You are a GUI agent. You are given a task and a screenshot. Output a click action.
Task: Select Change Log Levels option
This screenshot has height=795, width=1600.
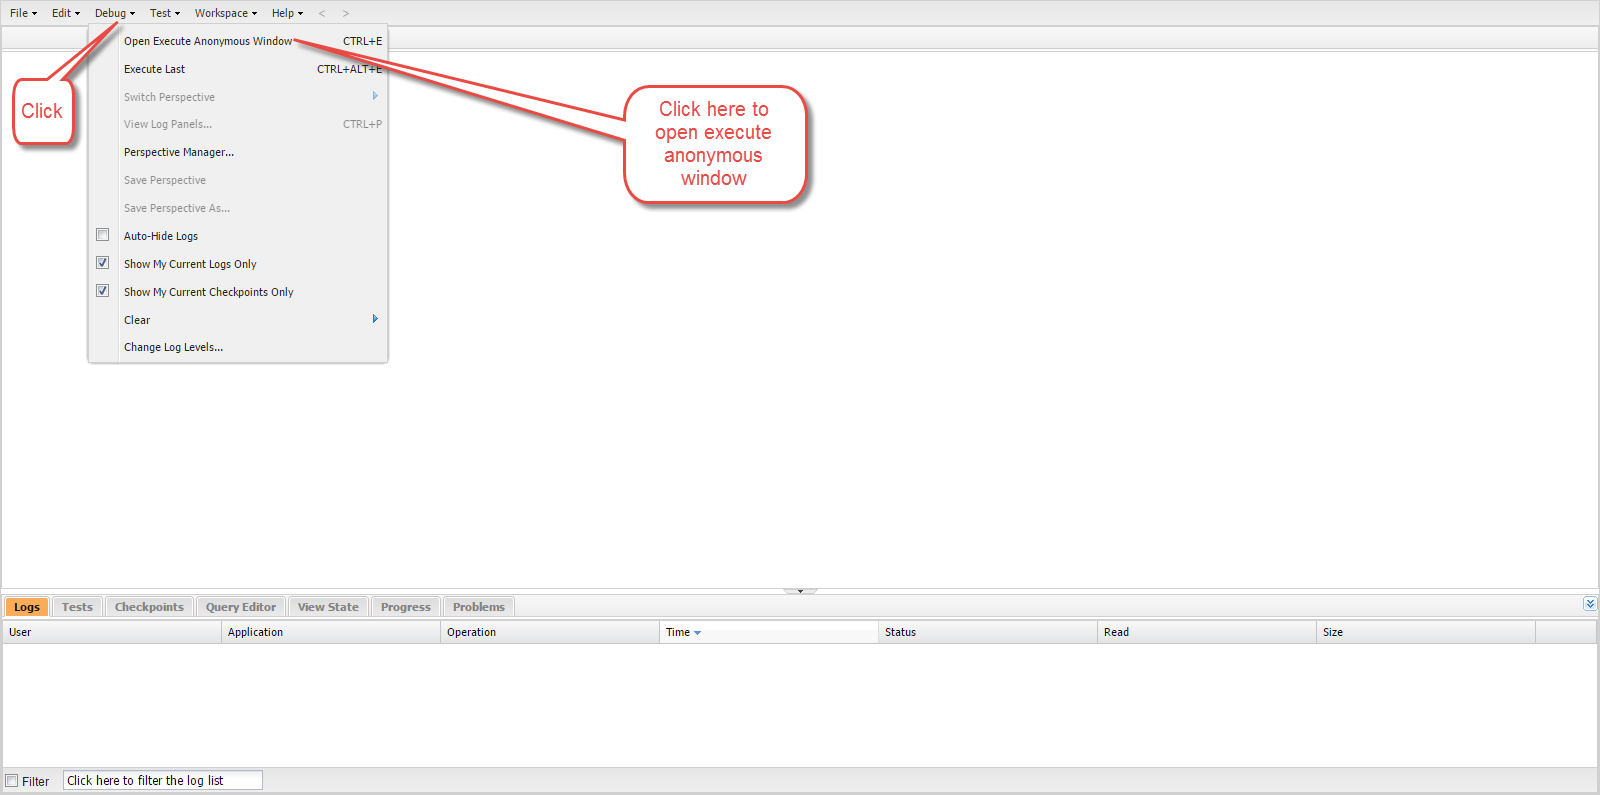coord(173,347)
